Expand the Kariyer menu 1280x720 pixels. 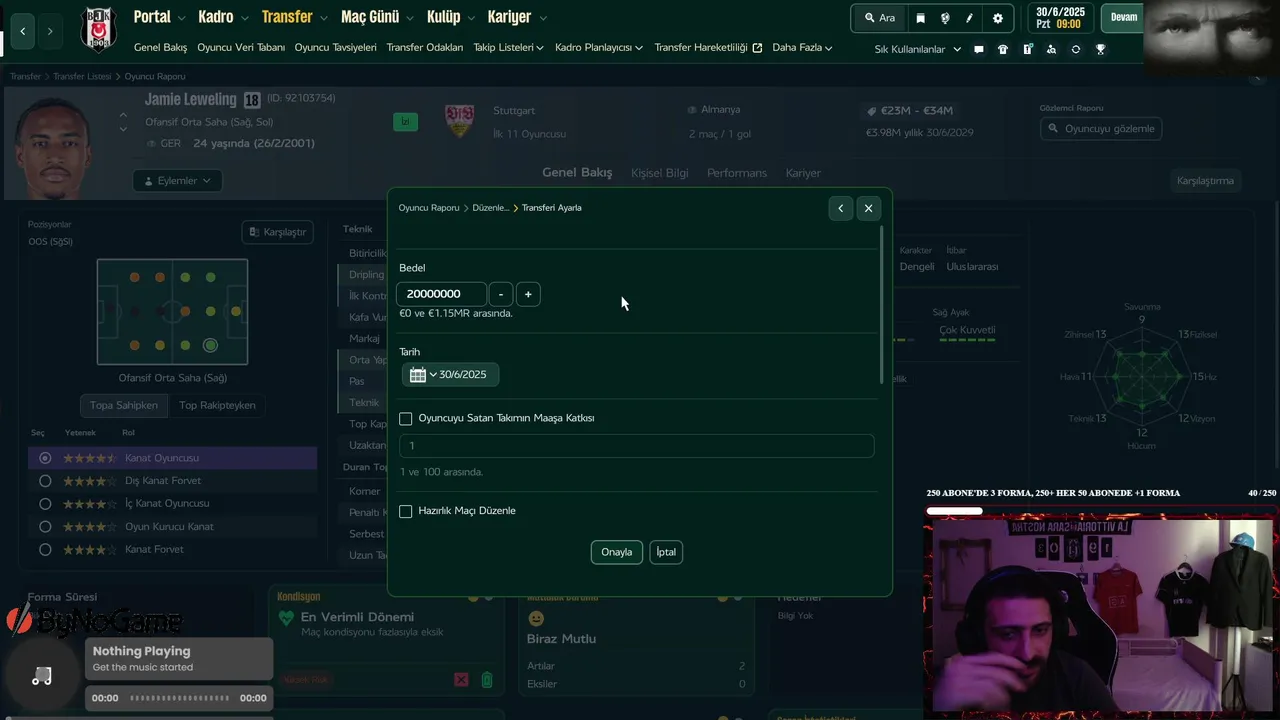(x=517, y=17)
